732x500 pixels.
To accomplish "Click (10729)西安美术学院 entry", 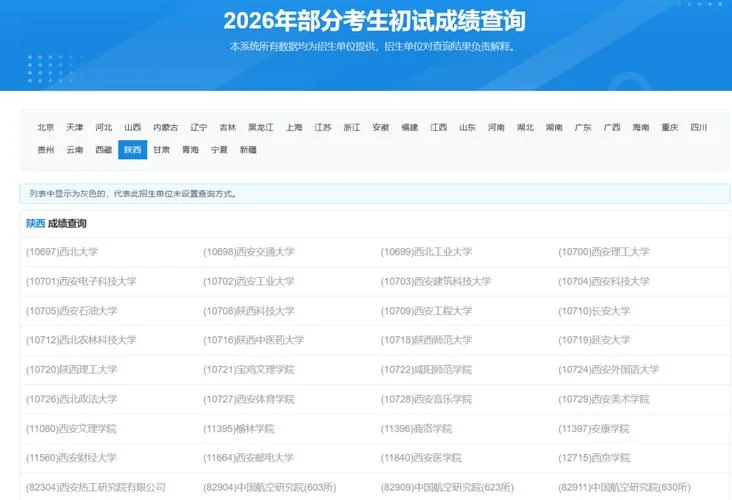I will (x=604, y=399).
